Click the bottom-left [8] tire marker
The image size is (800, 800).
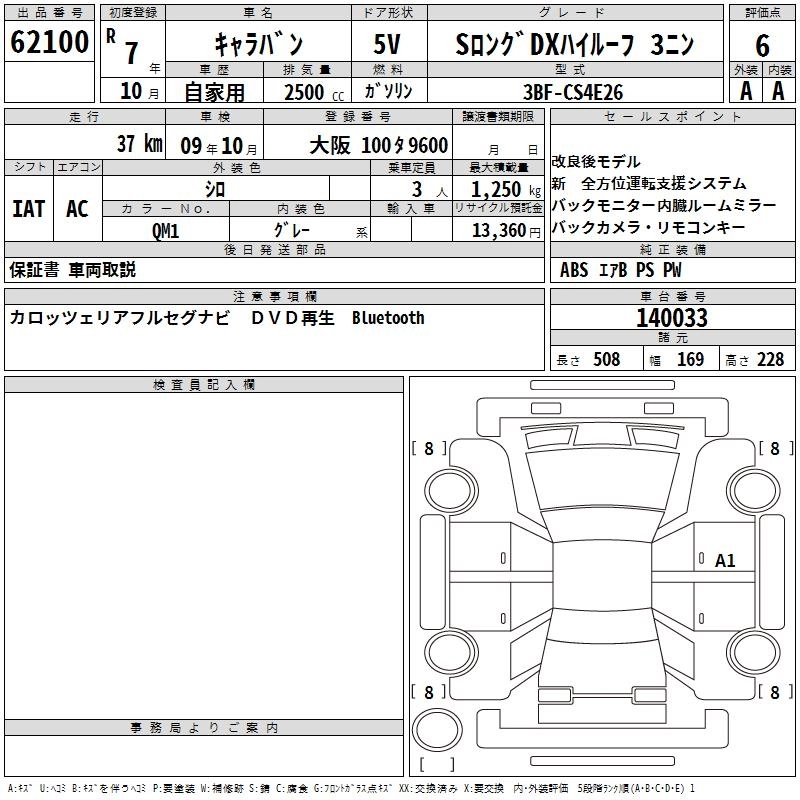tap(429, 692)
